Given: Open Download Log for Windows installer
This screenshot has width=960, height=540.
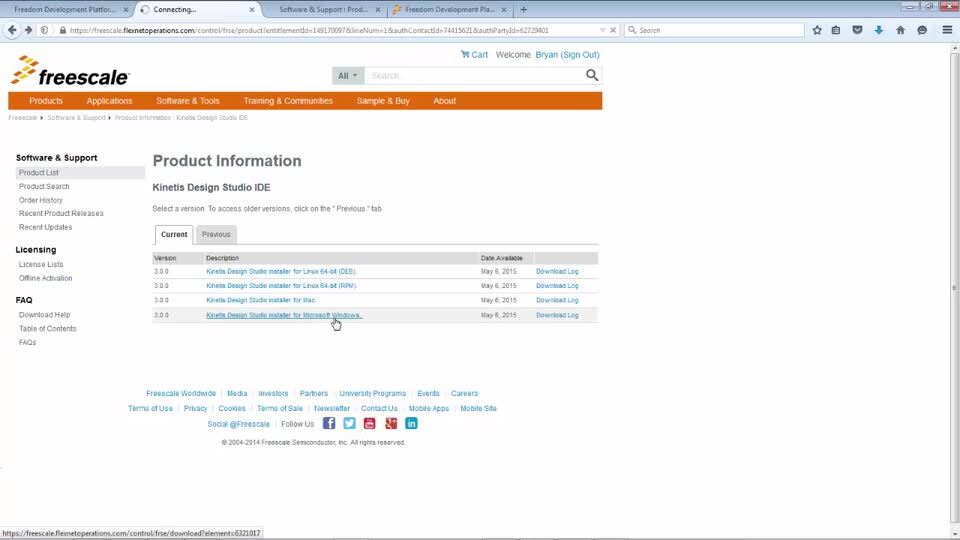Looking at the screenshot, I should 557,315.
